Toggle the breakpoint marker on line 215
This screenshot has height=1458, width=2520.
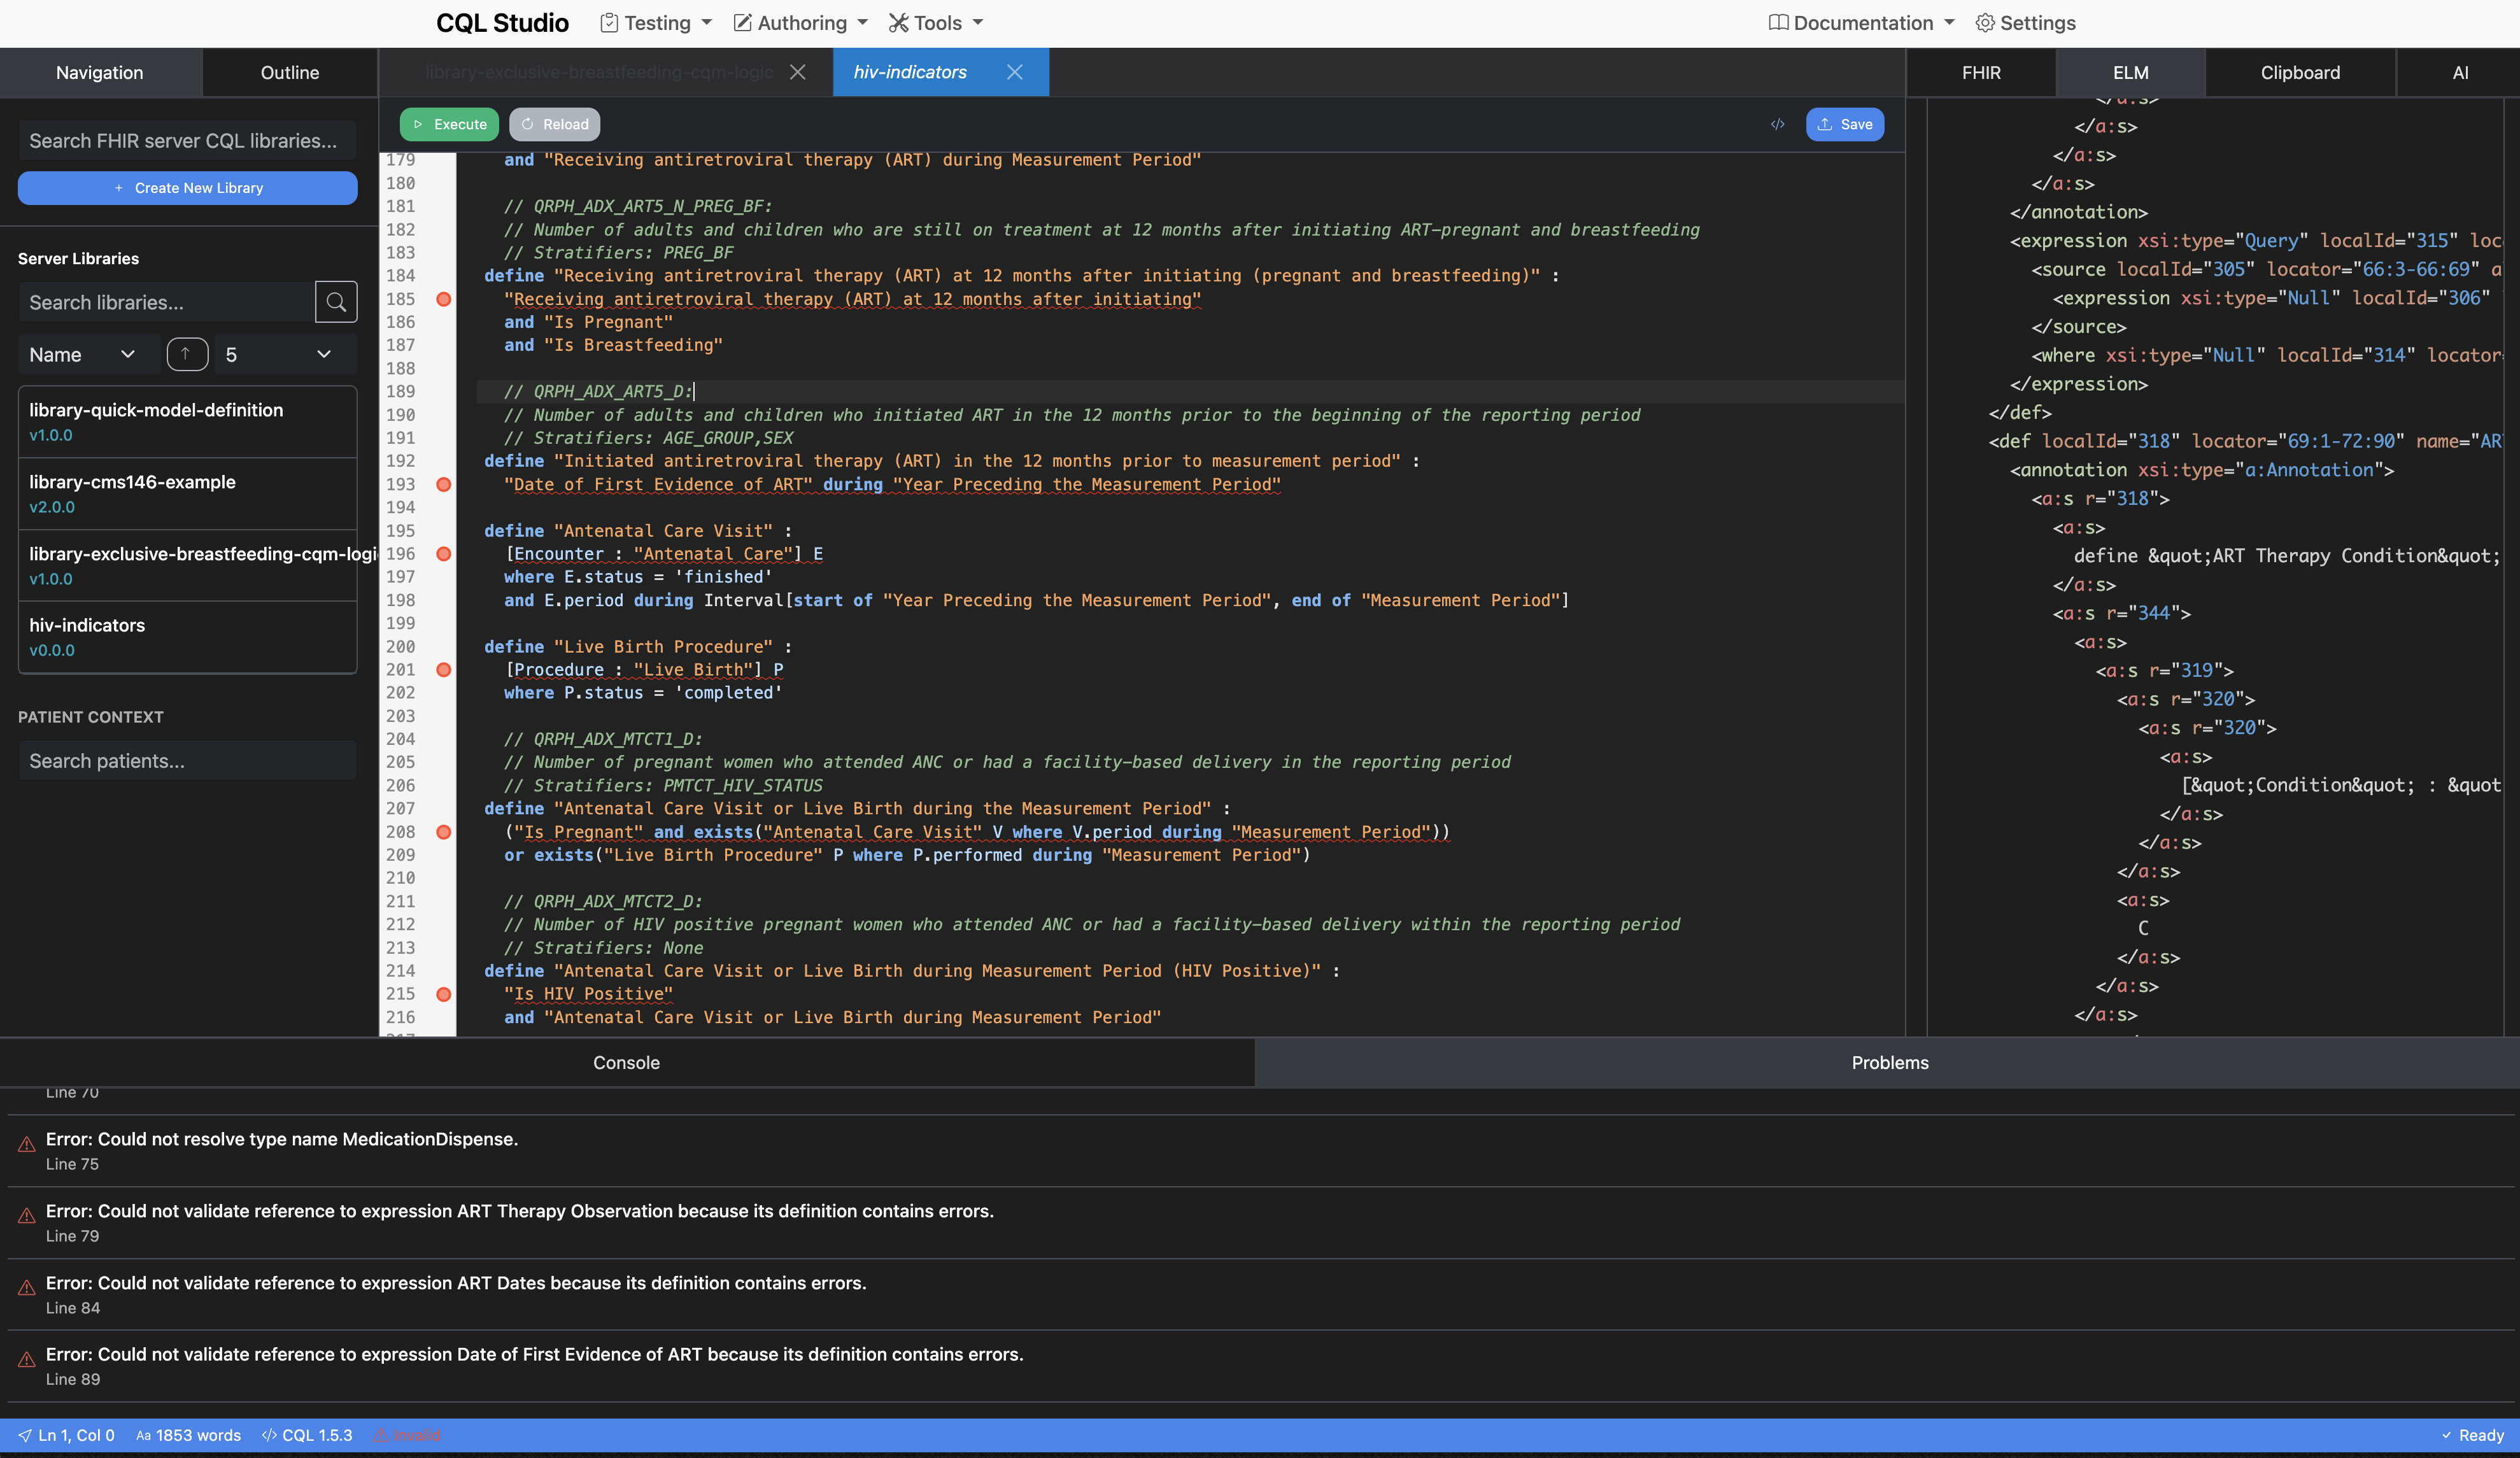[444, 994]
